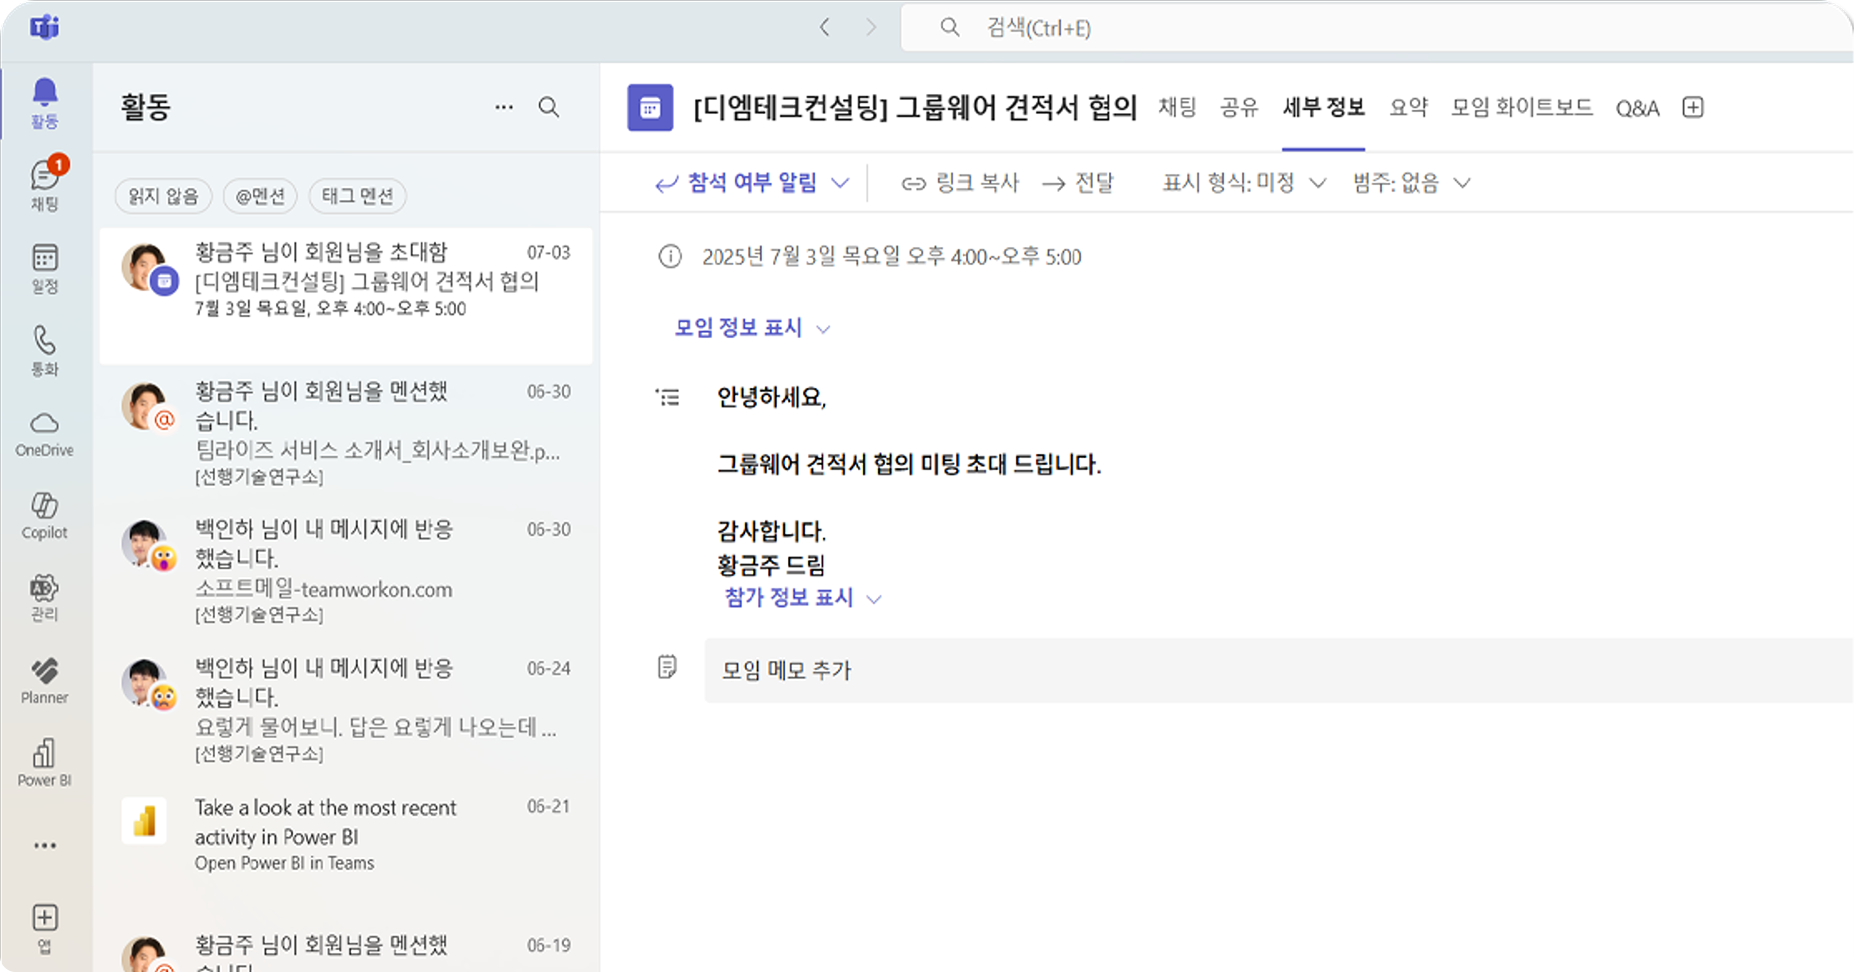Open Planner app icon
Screen dimensions: 1854x972
coord(45,680)
